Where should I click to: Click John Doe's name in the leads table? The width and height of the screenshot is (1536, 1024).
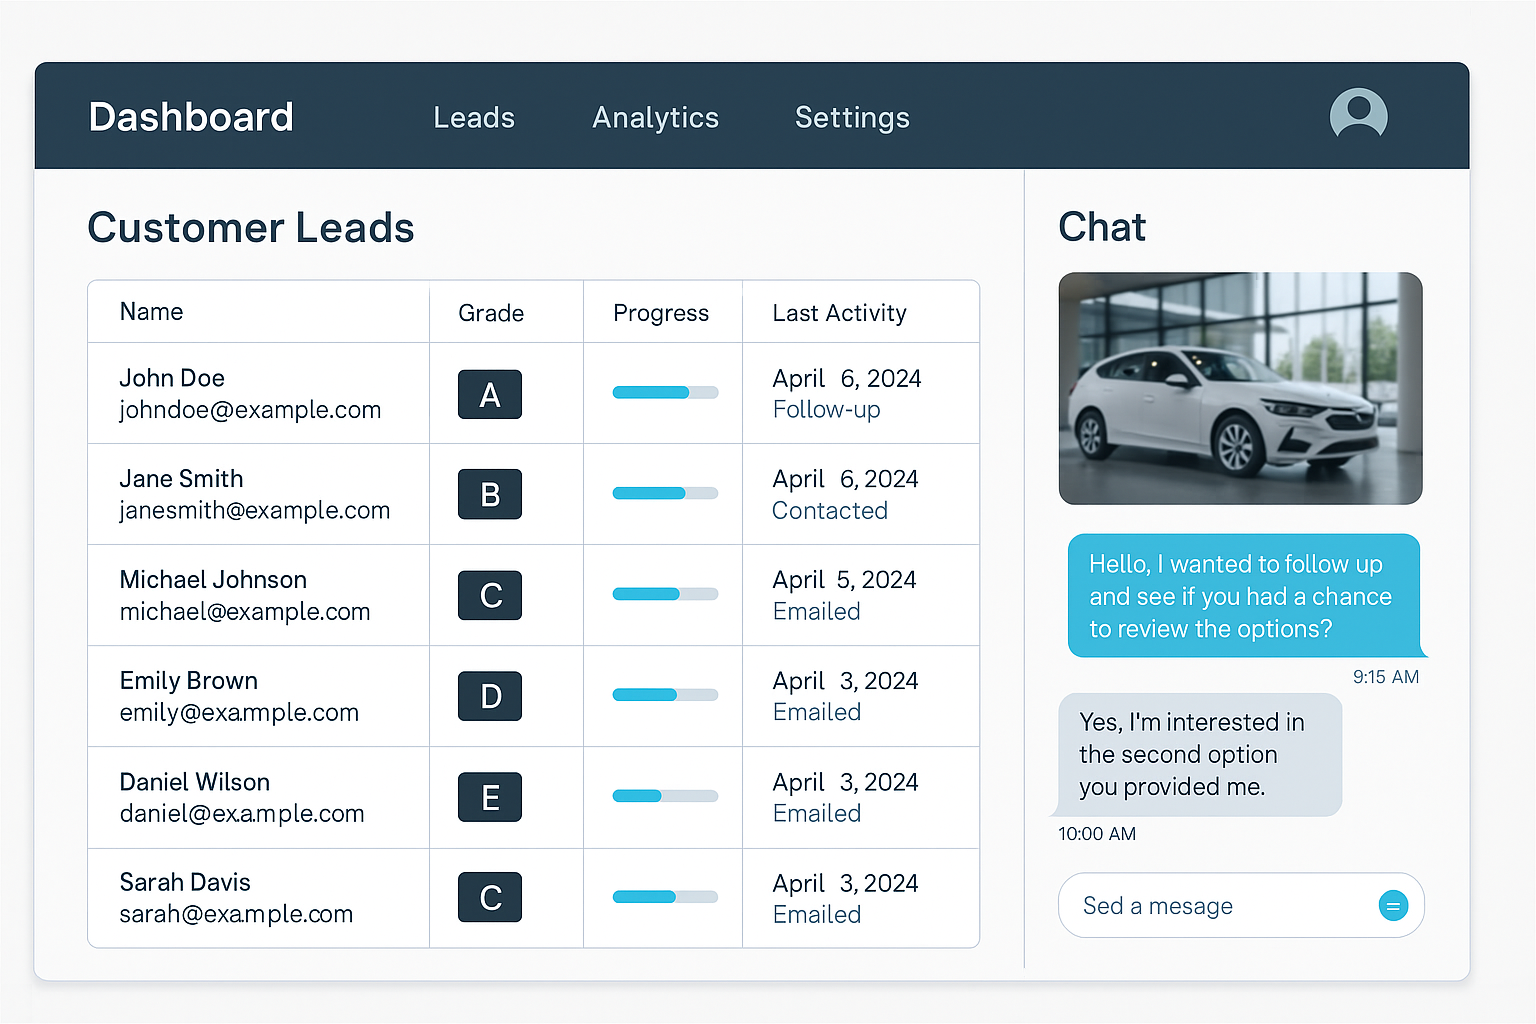tap(172, 378)
